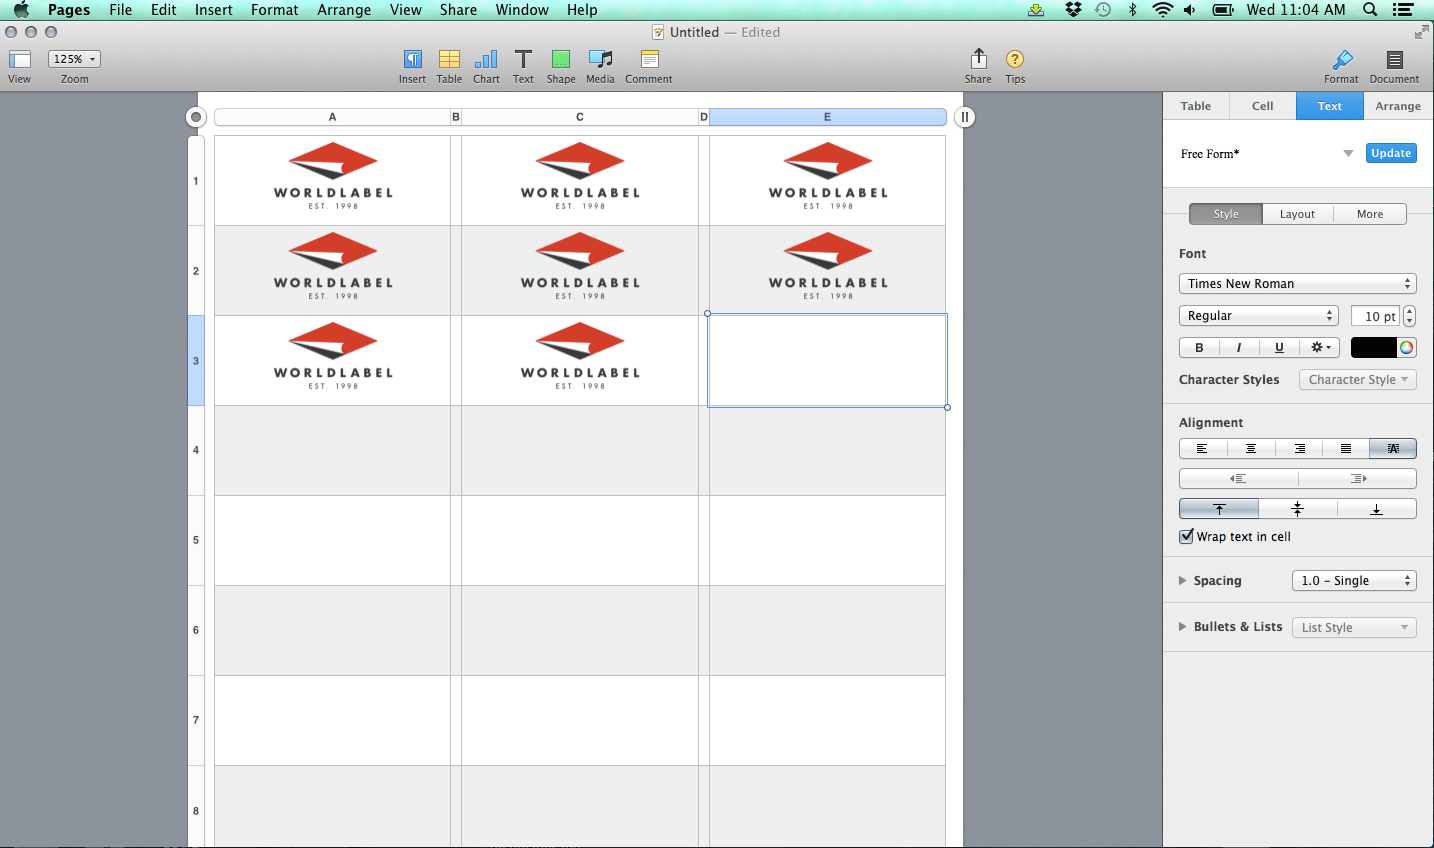Open the Arrange menu in menu bar
The width and height of the screenshot is (1434, 848).
point(344,9)
